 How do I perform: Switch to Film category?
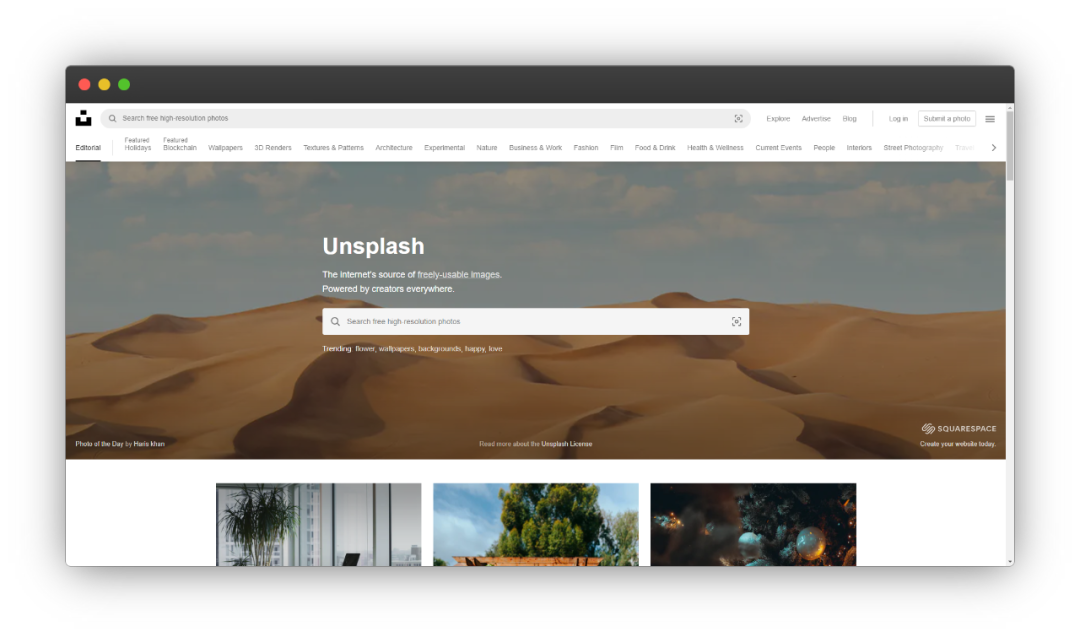point(616,147)
